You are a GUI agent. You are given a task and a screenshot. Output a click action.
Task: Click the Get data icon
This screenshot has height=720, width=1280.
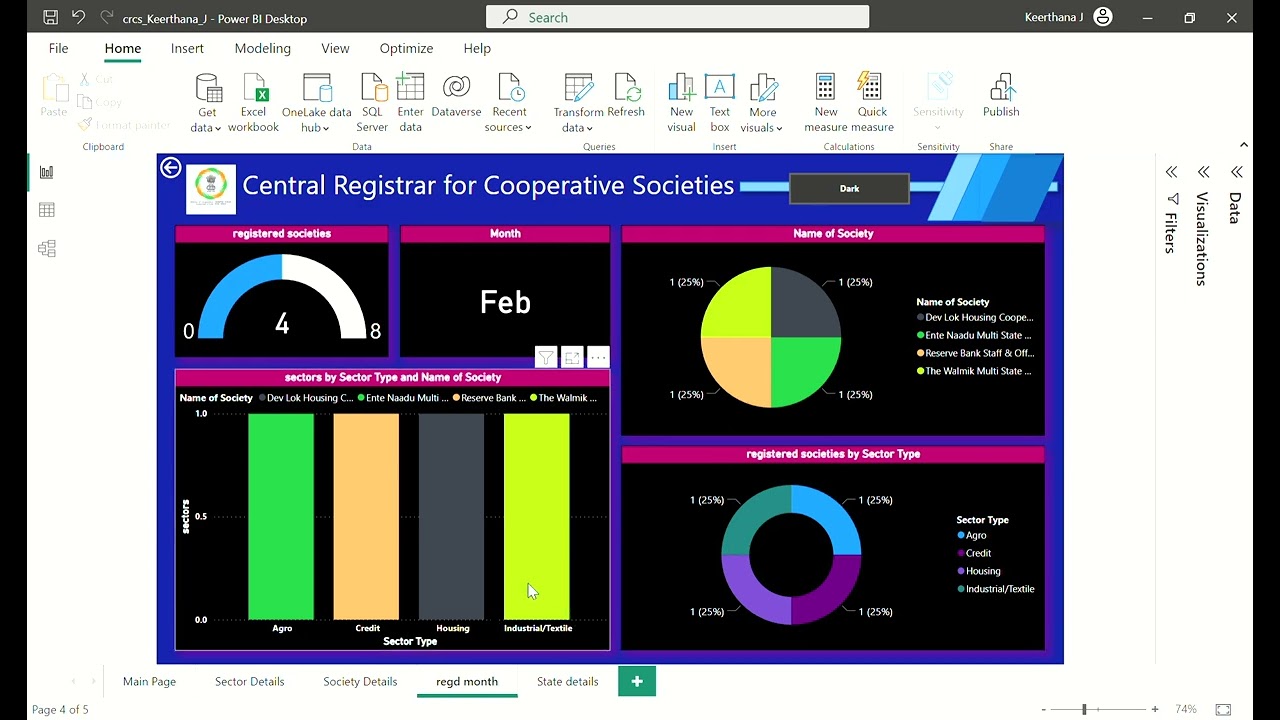(208, 88)
